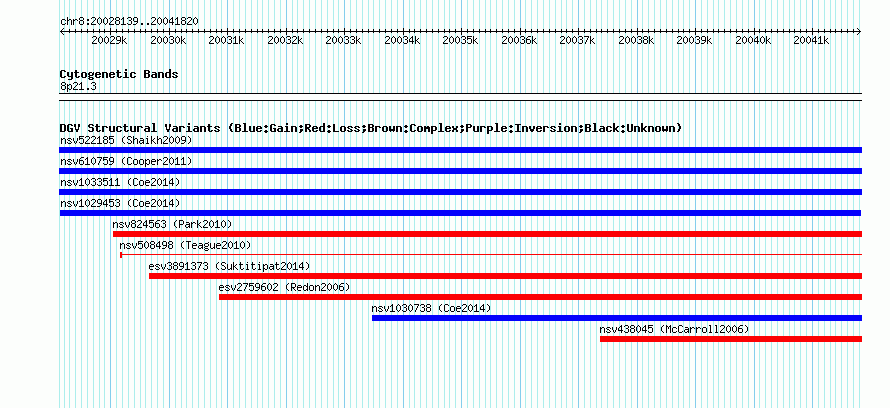Click the nsv1030738 (Coe2014) label text
890x408 pixels.
[431, 308]
